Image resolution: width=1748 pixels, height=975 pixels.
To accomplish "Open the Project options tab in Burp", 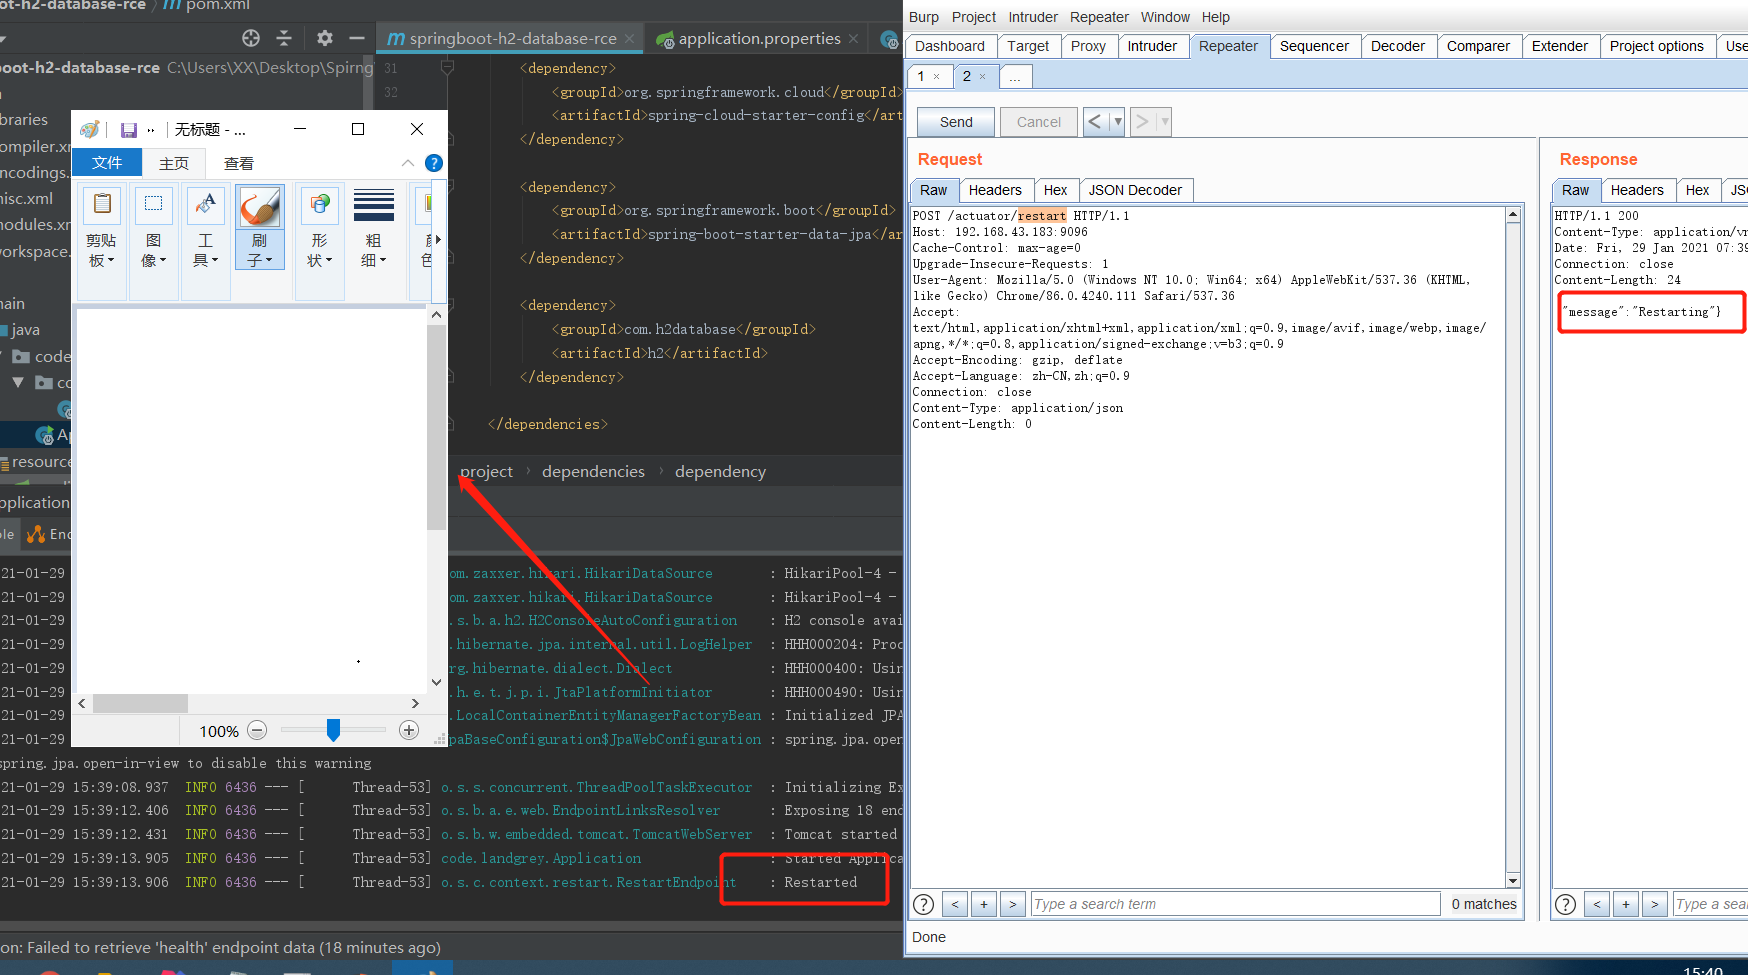I will pyautogui.click(x=1656, y=46).
